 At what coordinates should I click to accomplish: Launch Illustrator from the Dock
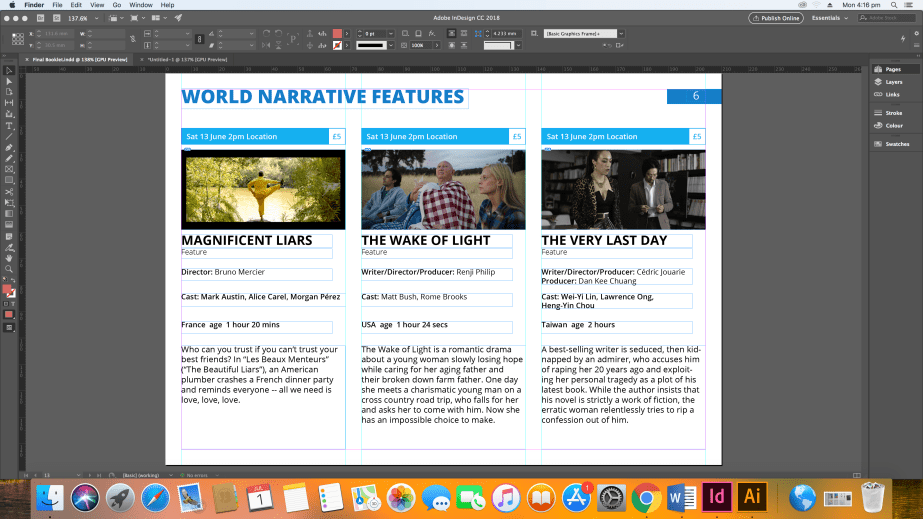pyautogui.click(x=752, y=497)
